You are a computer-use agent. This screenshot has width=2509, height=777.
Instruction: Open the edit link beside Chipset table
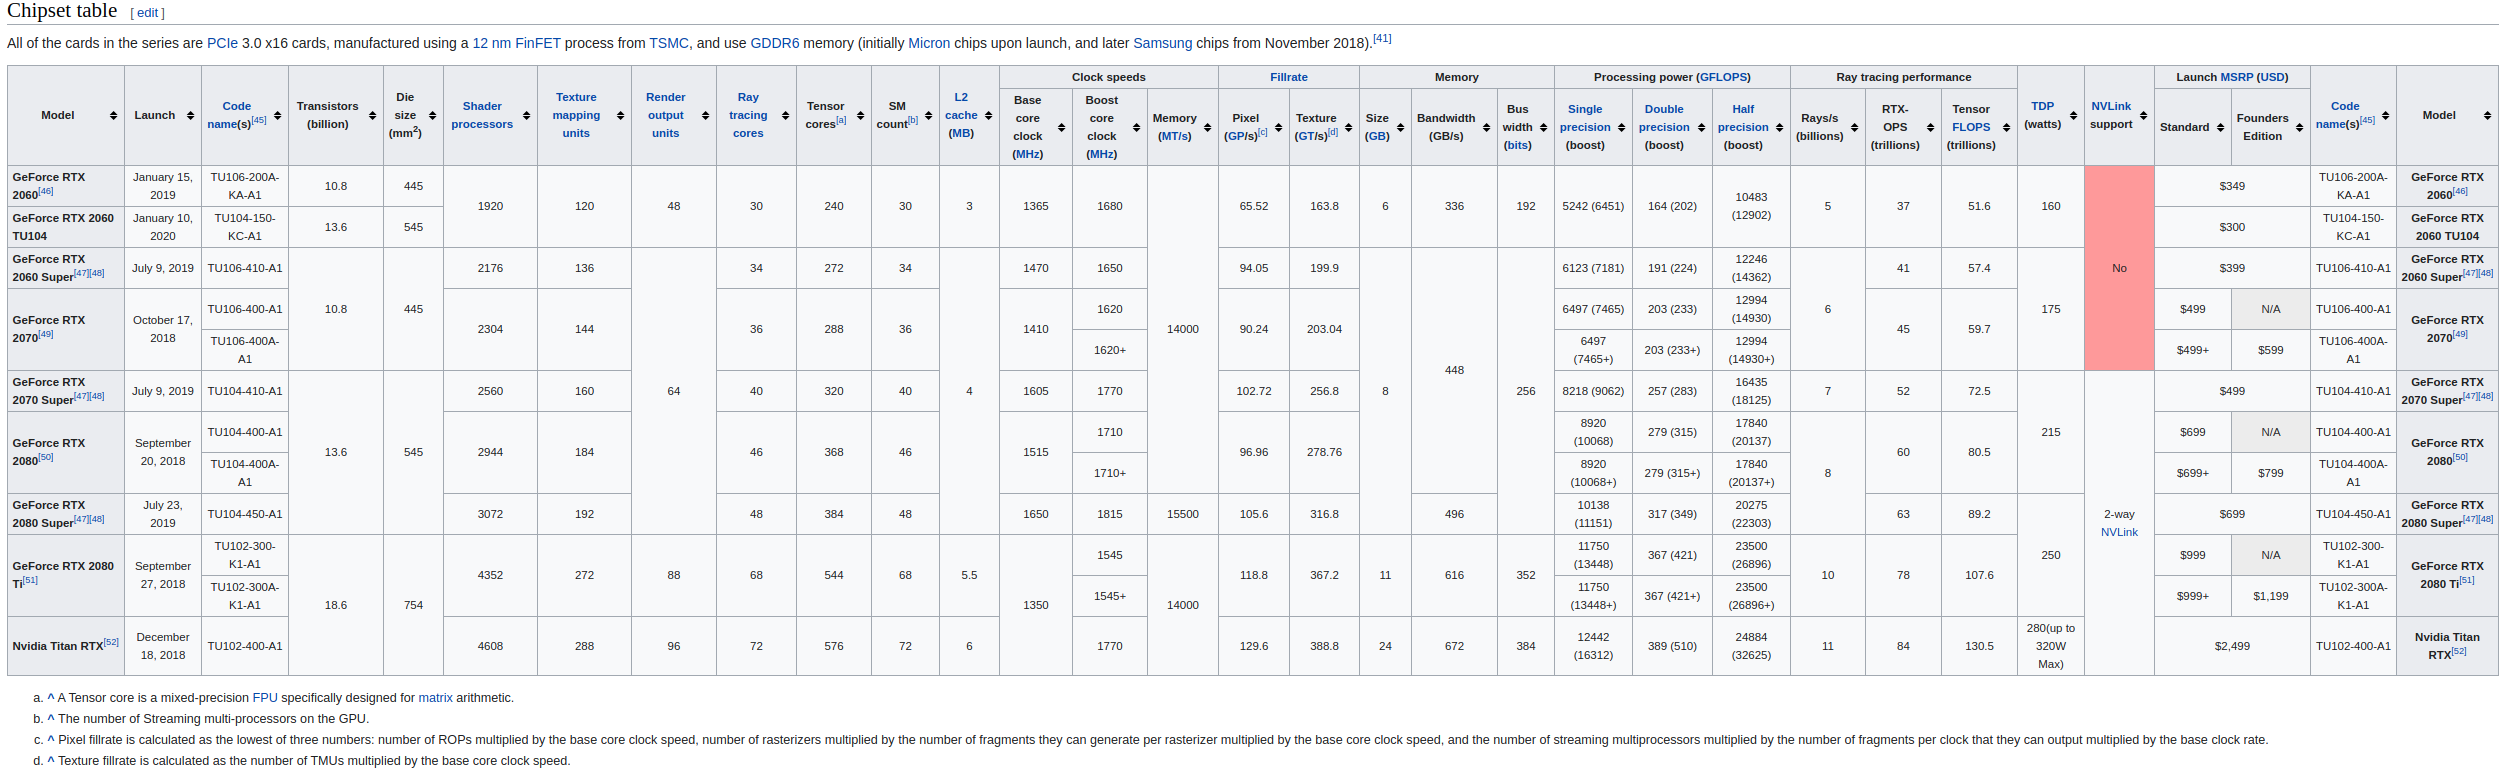(x=148, y=13)
